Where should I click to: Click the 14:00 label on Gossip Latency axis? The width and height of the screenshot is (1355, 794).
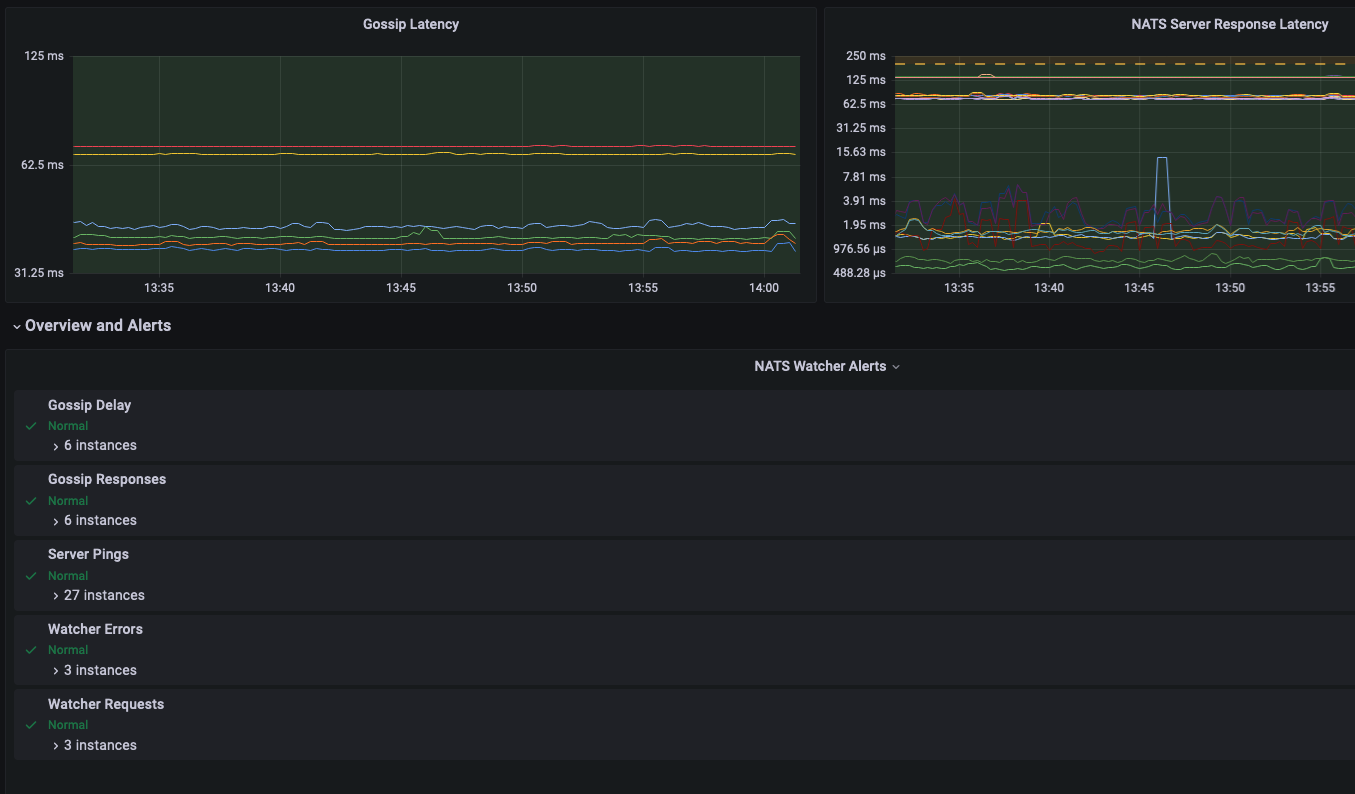(764, 288)
